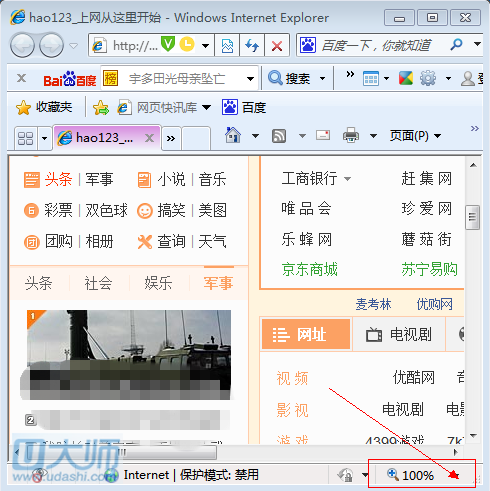
Task: Click the 搜索 search button on Baidu toolbar
Action: pos(289,79)
